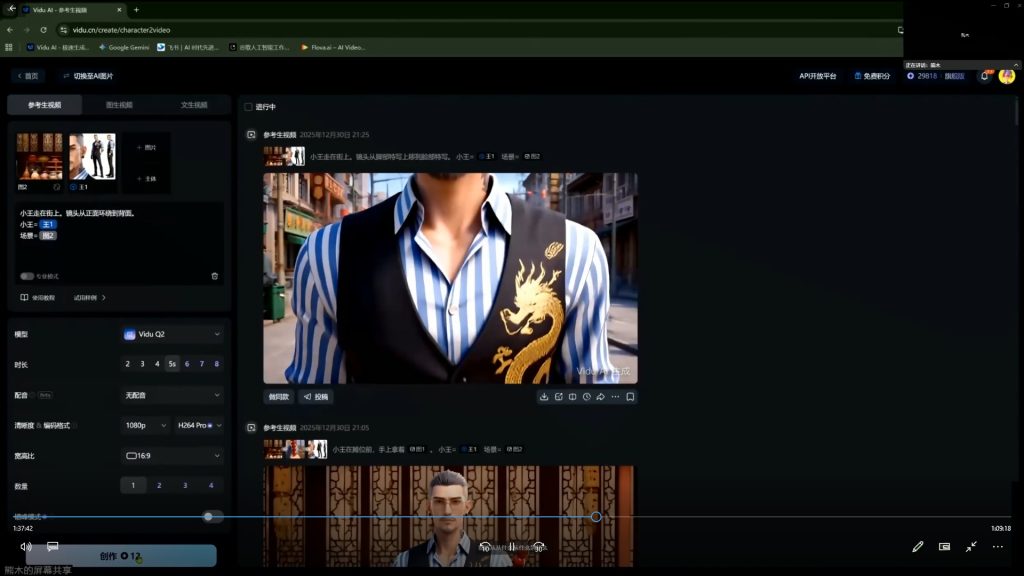Delete the prompt with the trash icon
Image resolution: width=1024 pixels, height=576 pixels.
pyautogui.click(x=214, y=276)
